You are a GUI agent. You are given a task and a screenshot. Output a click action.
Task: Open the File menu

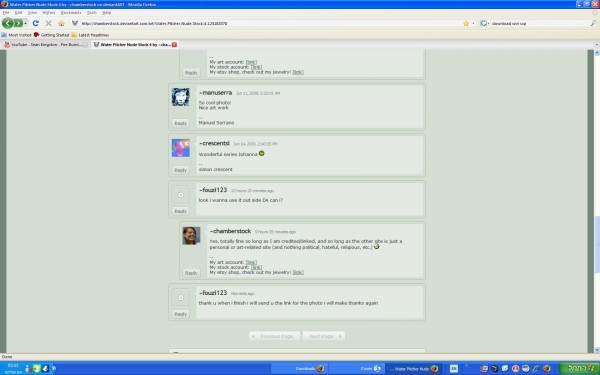pos(6,13)
